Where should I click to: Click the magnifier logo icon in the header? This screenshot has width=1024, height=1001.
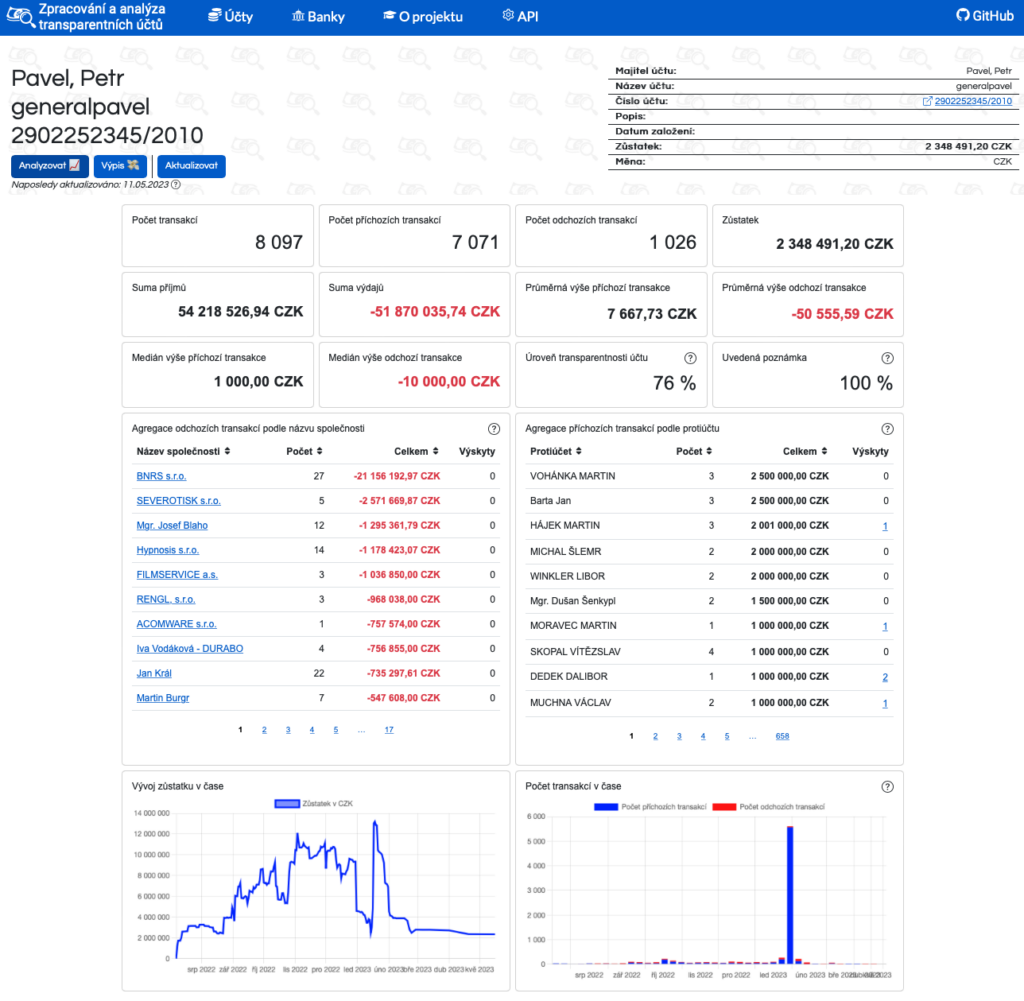coord(20,17)
